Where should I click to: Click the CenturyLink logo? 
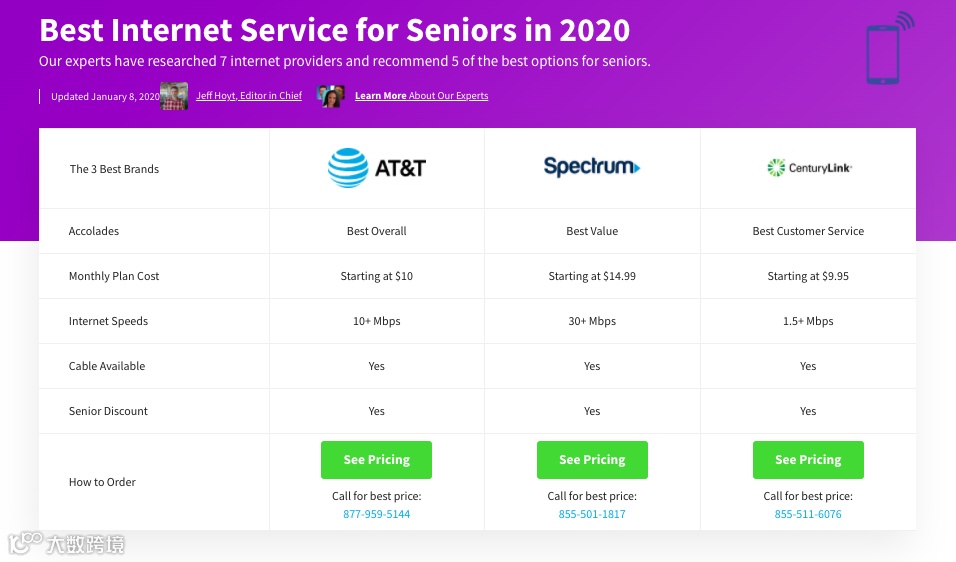click(808, 168)
